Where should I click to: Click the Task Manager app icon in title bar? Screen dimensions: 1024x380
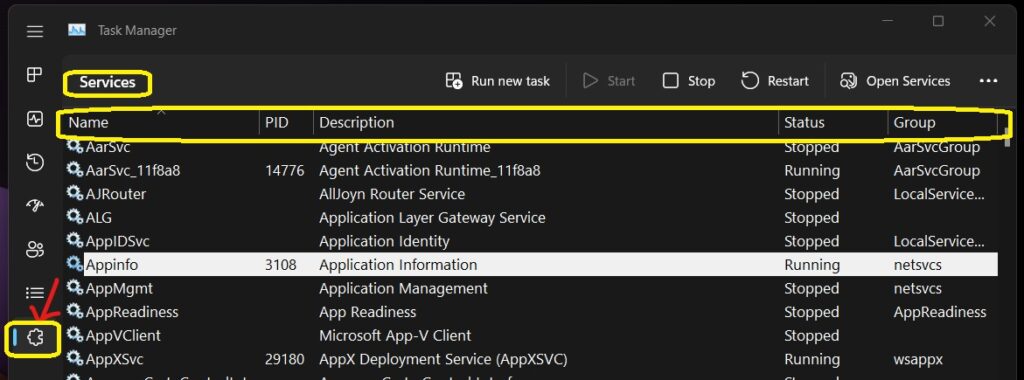coord(77,30)
